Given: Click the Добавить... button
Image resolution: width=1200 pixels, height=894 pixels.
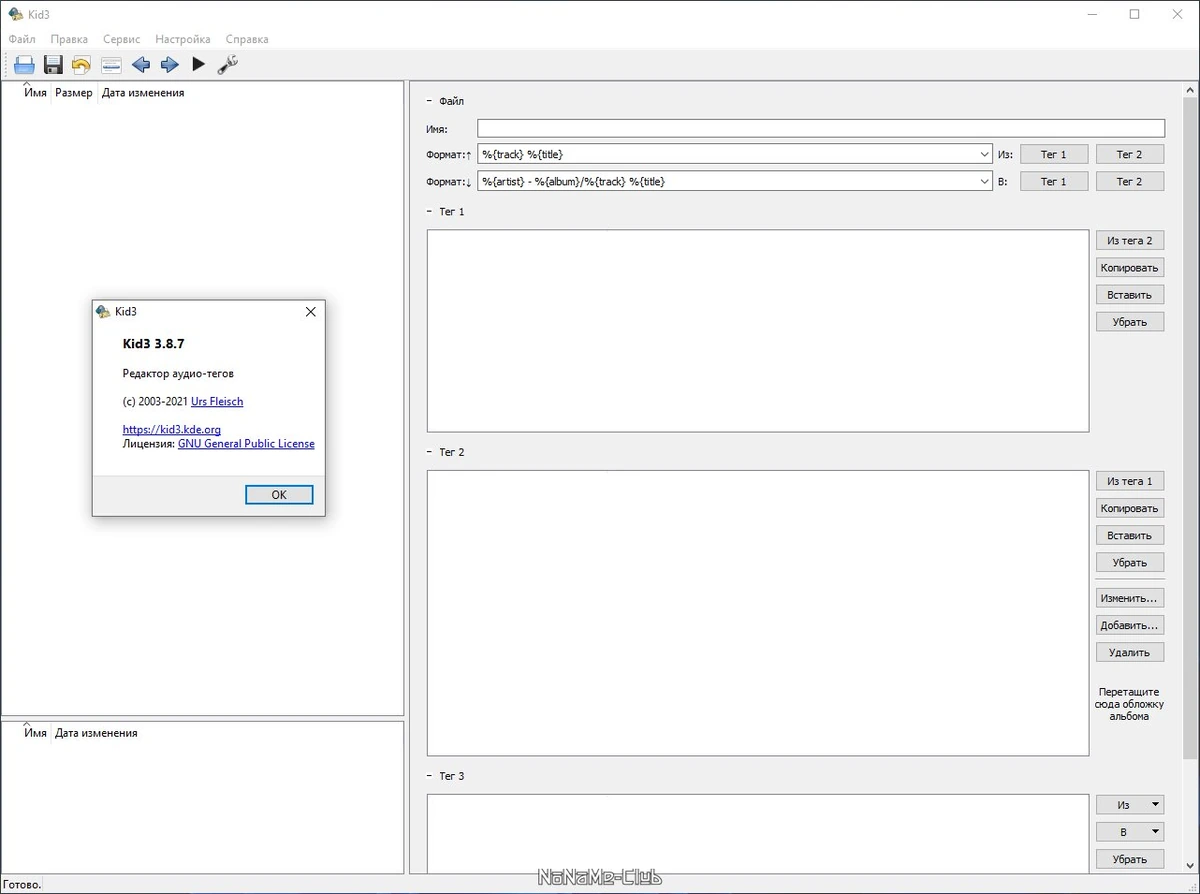Looking at the screenshot, I should 1130,625.
